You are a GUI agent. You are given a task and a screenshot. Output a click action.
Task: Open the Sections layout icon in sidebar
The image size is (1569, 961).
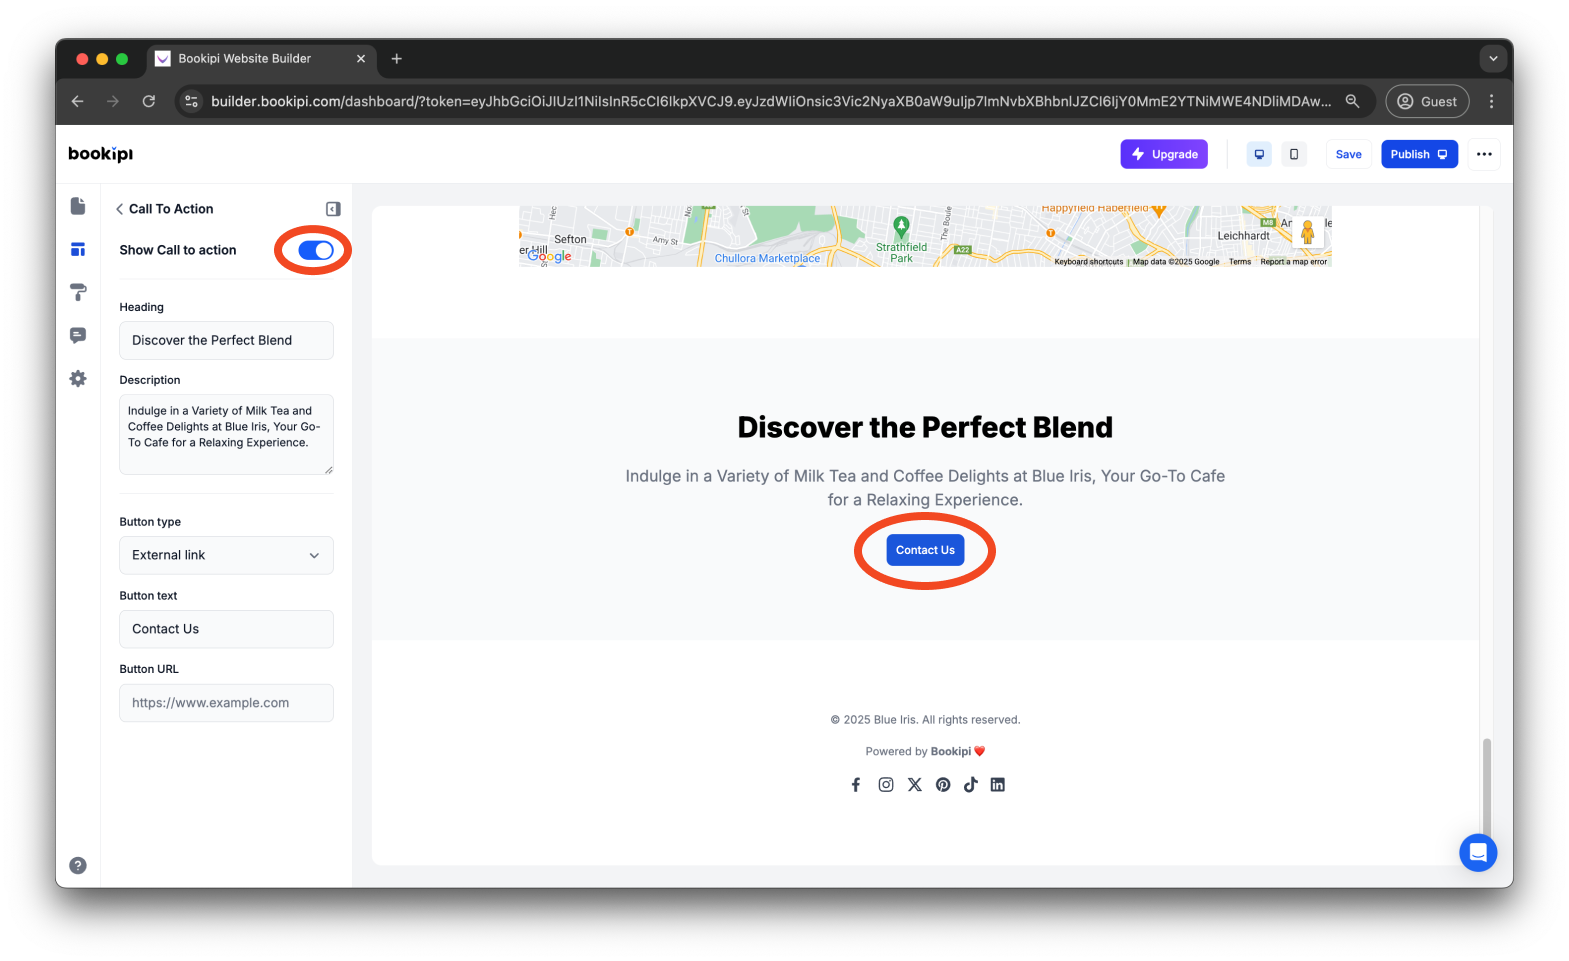78,249
